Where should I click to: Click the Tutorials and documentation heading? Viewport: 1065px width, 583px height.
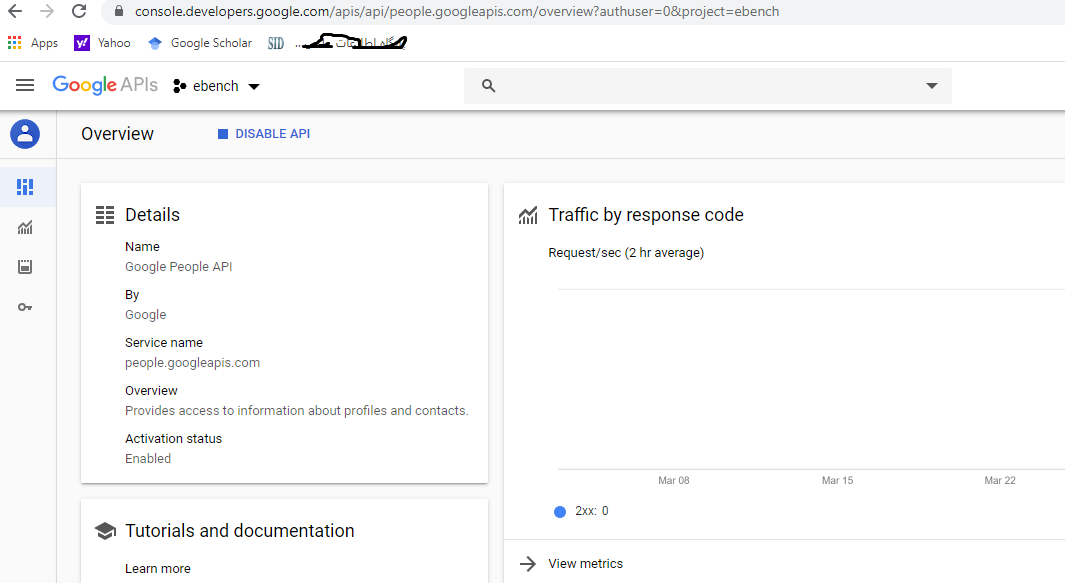pos(240,531)
